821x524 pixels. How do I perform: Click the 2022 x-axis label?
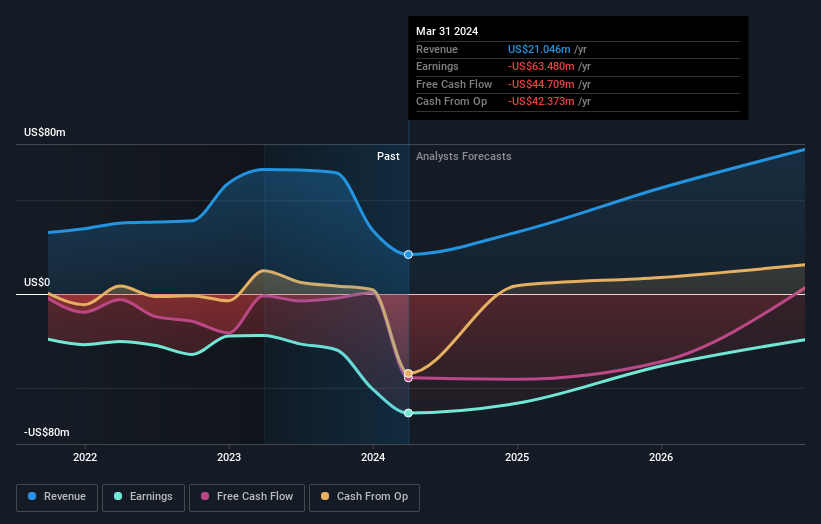click(x=85, y=457)
